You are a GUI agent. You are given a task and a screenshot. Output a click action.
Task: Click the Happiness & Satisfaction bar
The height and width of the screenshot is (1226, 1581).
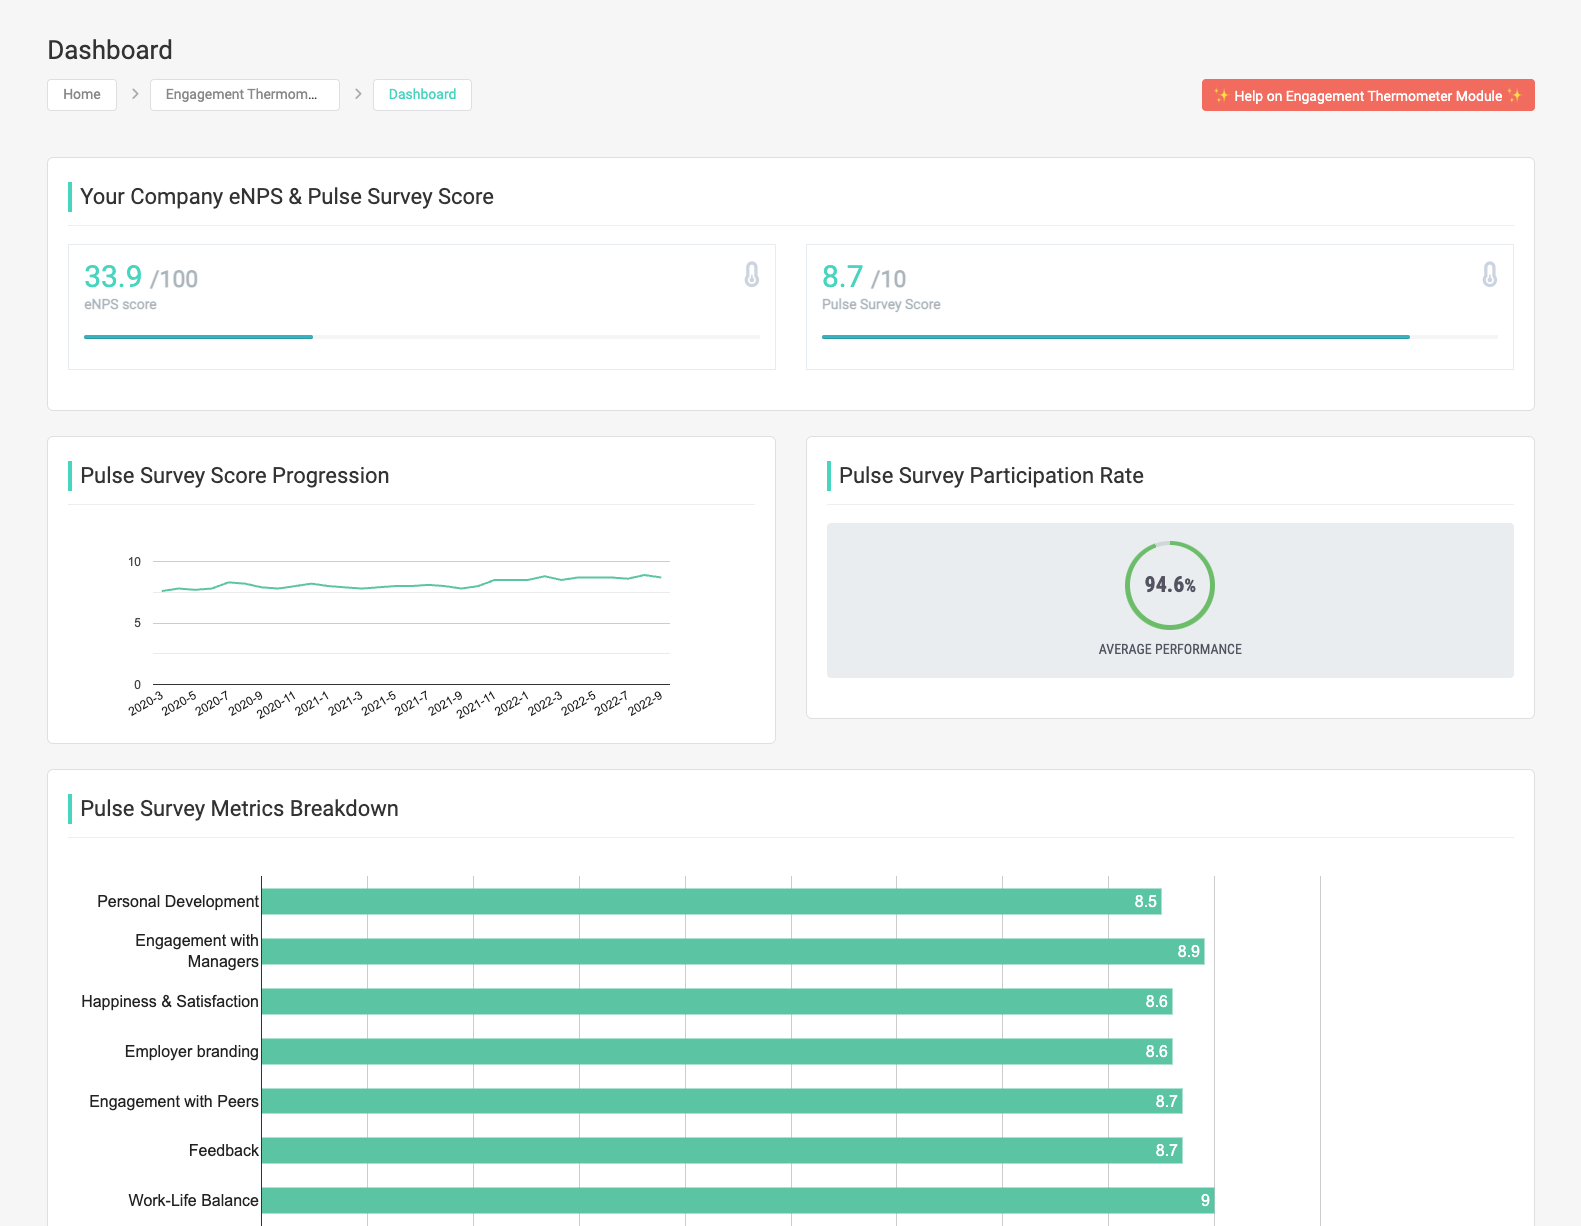coord(717,1001)
